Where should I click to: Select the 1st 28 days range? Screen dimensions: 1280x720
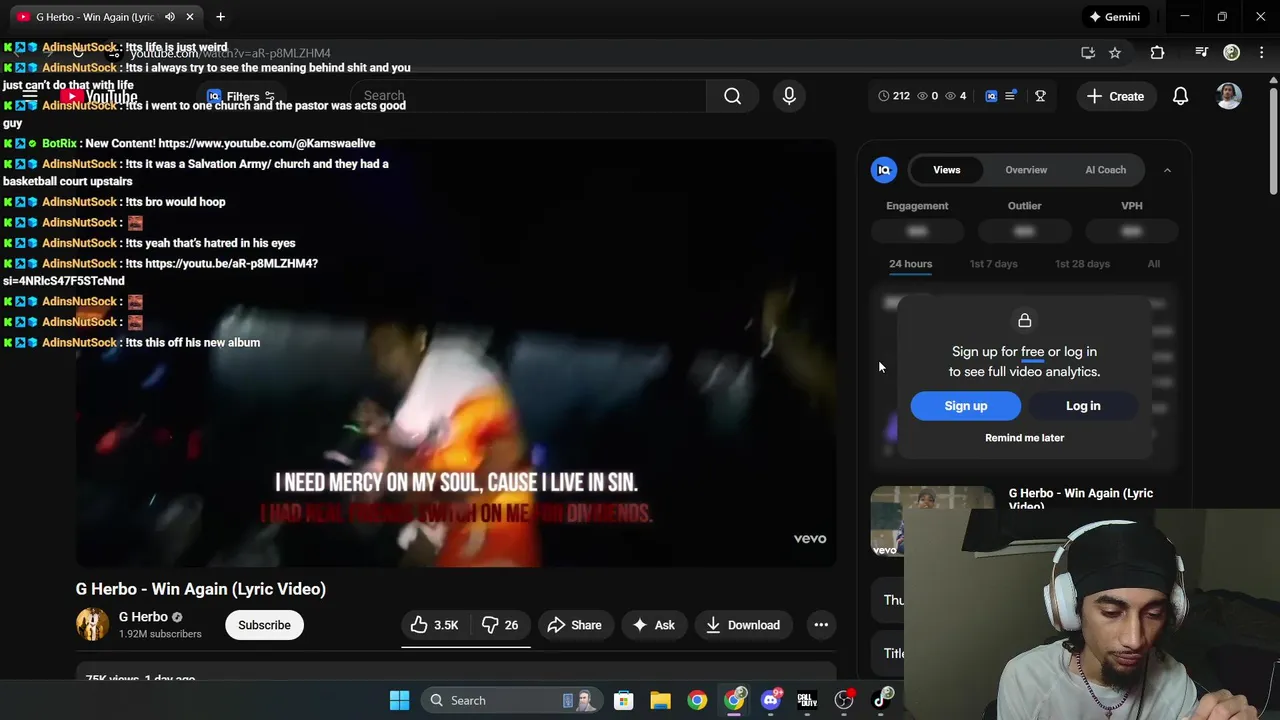[1082, 264]
